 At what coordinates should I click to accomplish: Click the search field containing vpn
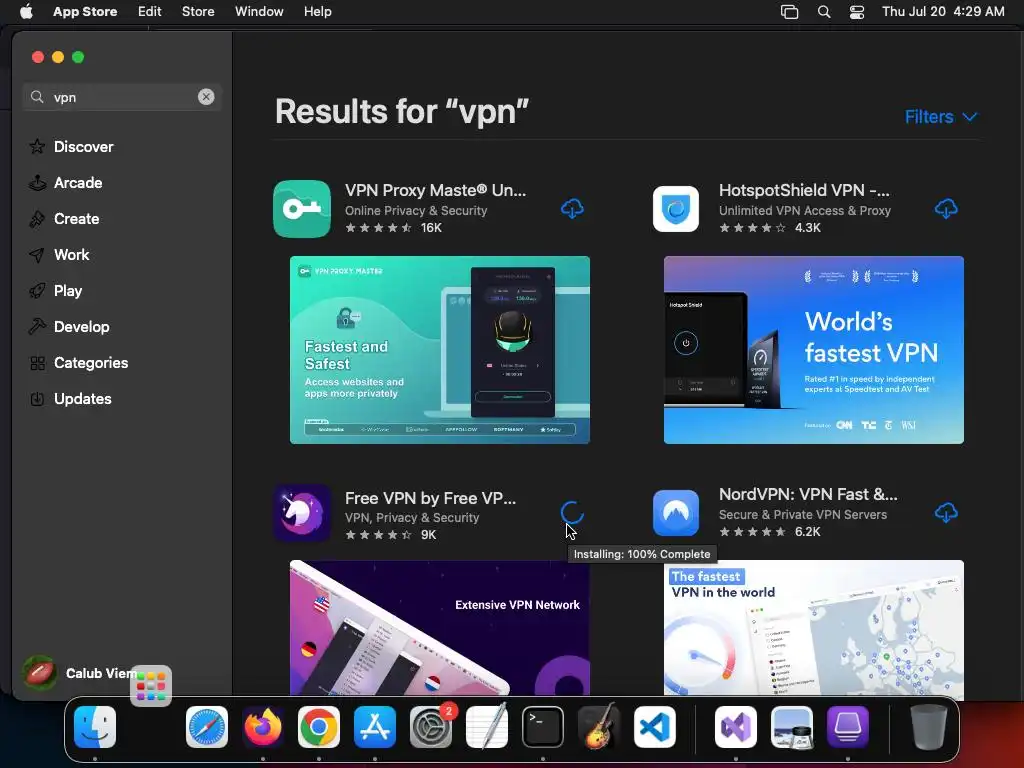tap(122, 97)
